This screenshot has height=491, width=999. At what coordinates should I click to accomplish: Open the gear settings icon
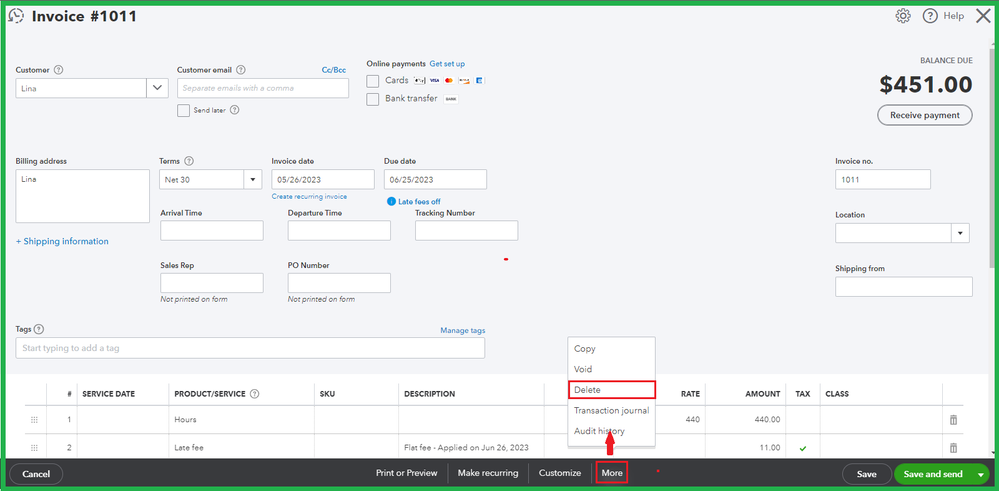click(903, 16)
